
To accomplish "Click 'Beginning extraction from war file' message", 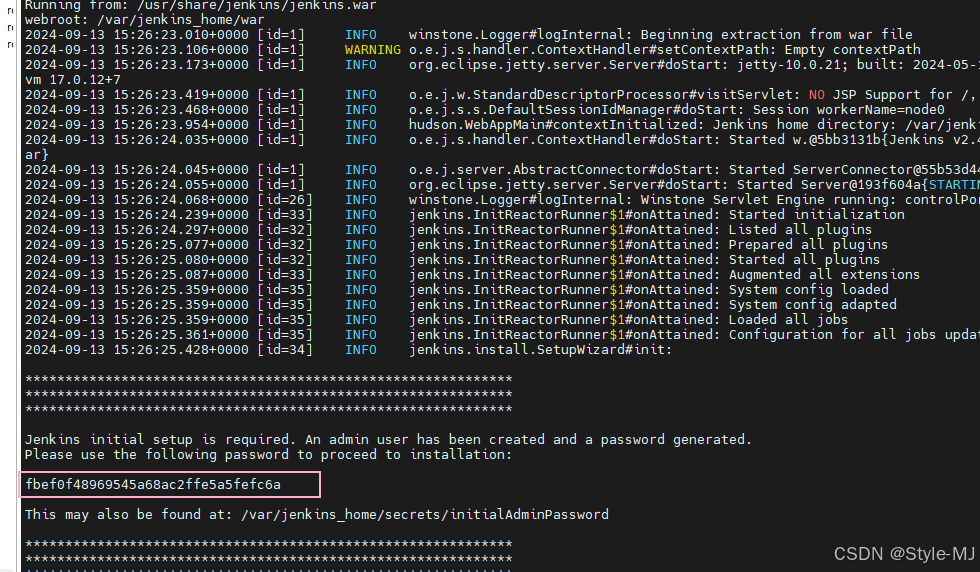I will (x=776, y=35).
